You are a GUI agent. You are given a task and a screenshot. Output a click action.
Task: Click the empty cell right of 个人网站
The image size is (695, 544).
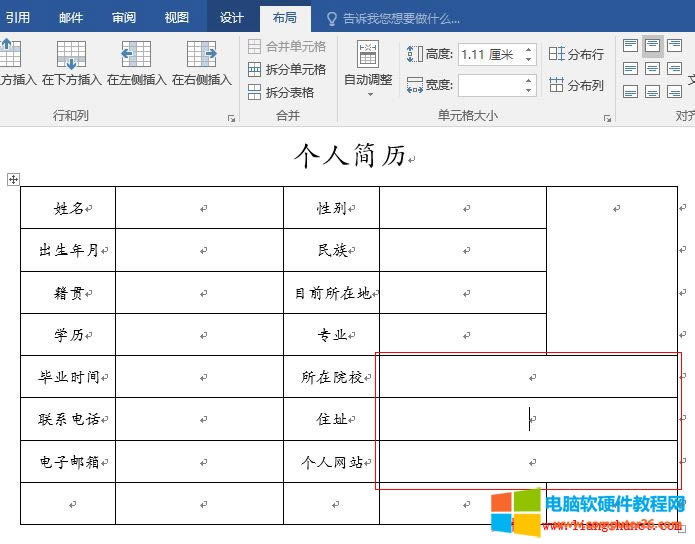[528, 462]
